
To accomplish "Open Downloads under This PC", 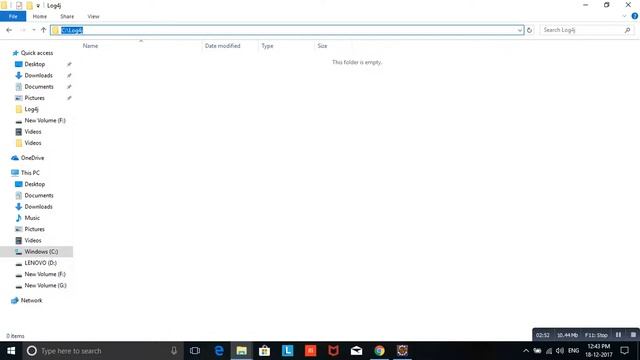I will pyautogui.click(x=38, y=207).
